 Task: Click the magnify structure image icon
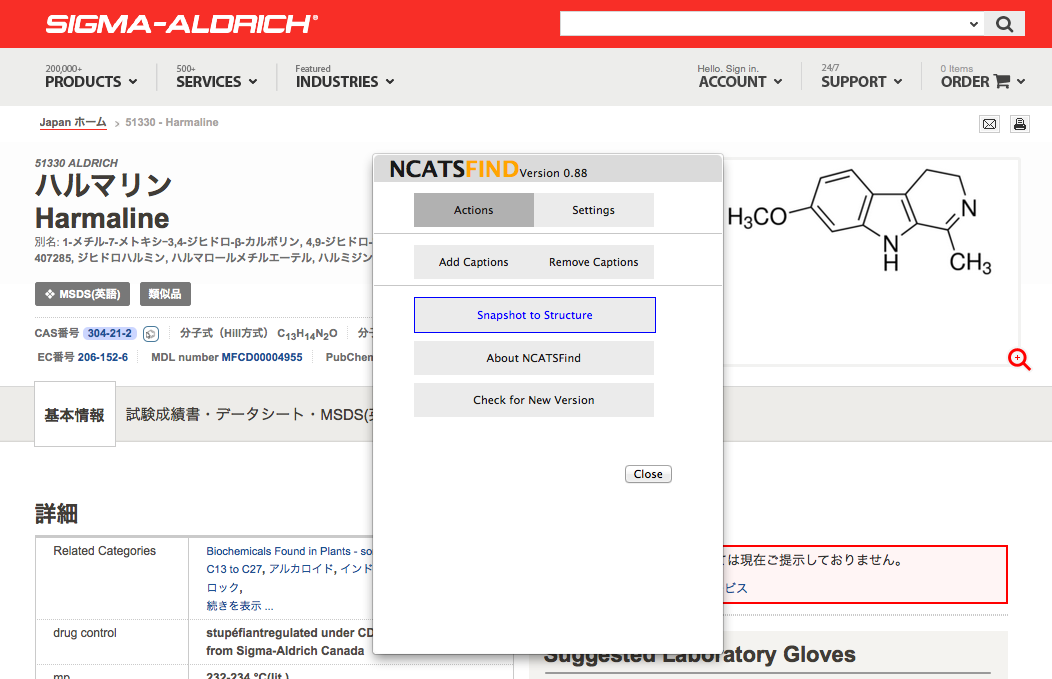[x=1018, y=360]
